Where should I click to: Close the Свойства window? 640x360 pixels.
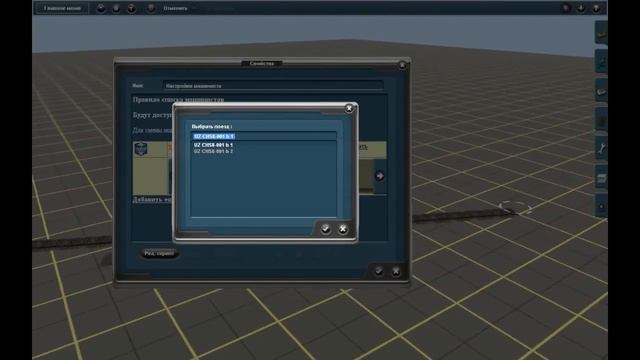(402, 65)
